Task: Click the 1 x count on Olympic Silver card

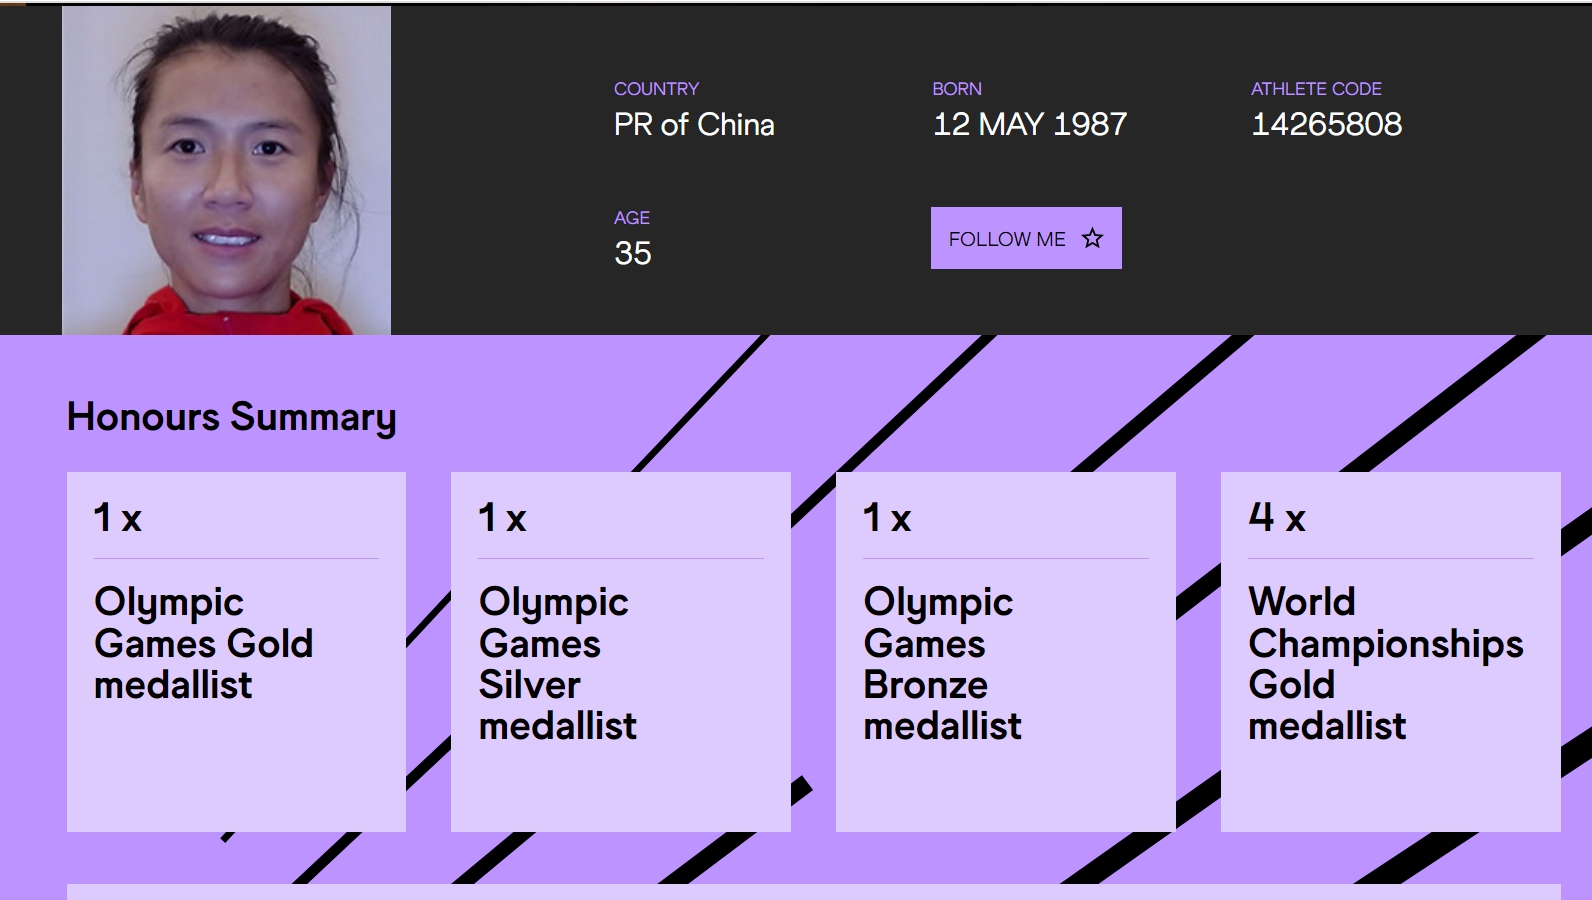Action: click(502, 518)
